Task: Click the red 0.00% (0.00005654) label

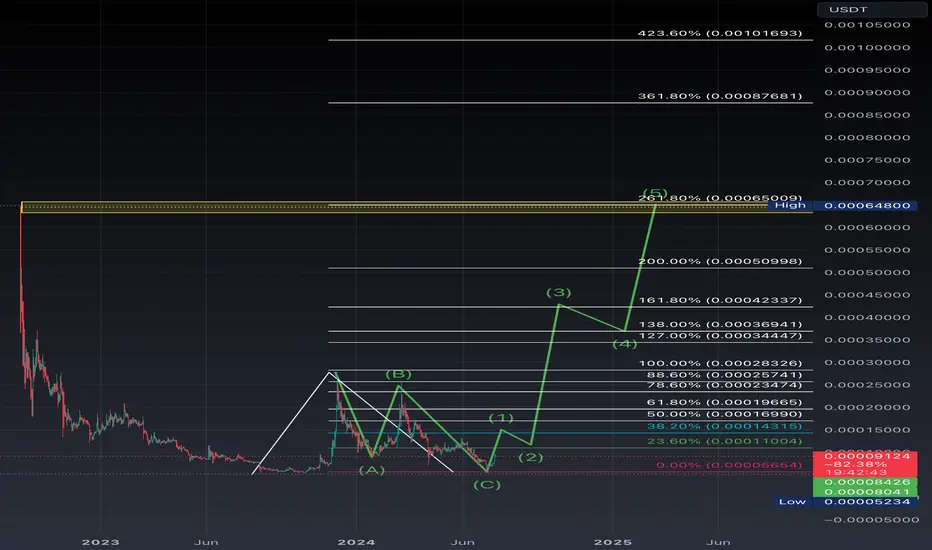Action: coord(729,465)
